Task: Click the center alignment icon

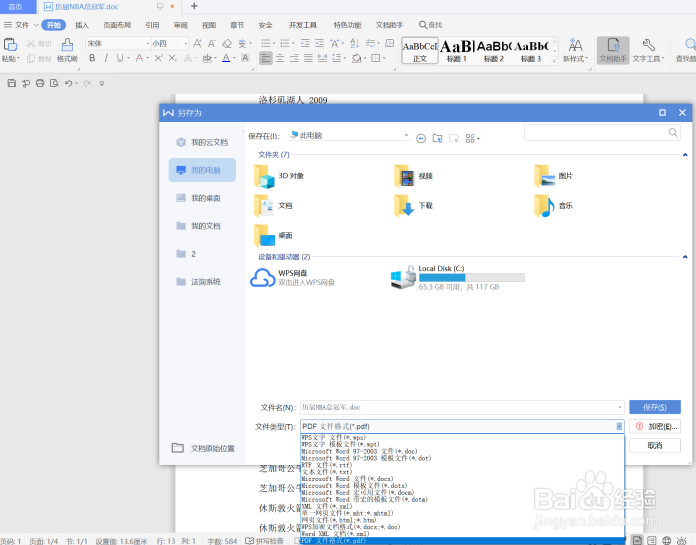Action: [280, 58]
